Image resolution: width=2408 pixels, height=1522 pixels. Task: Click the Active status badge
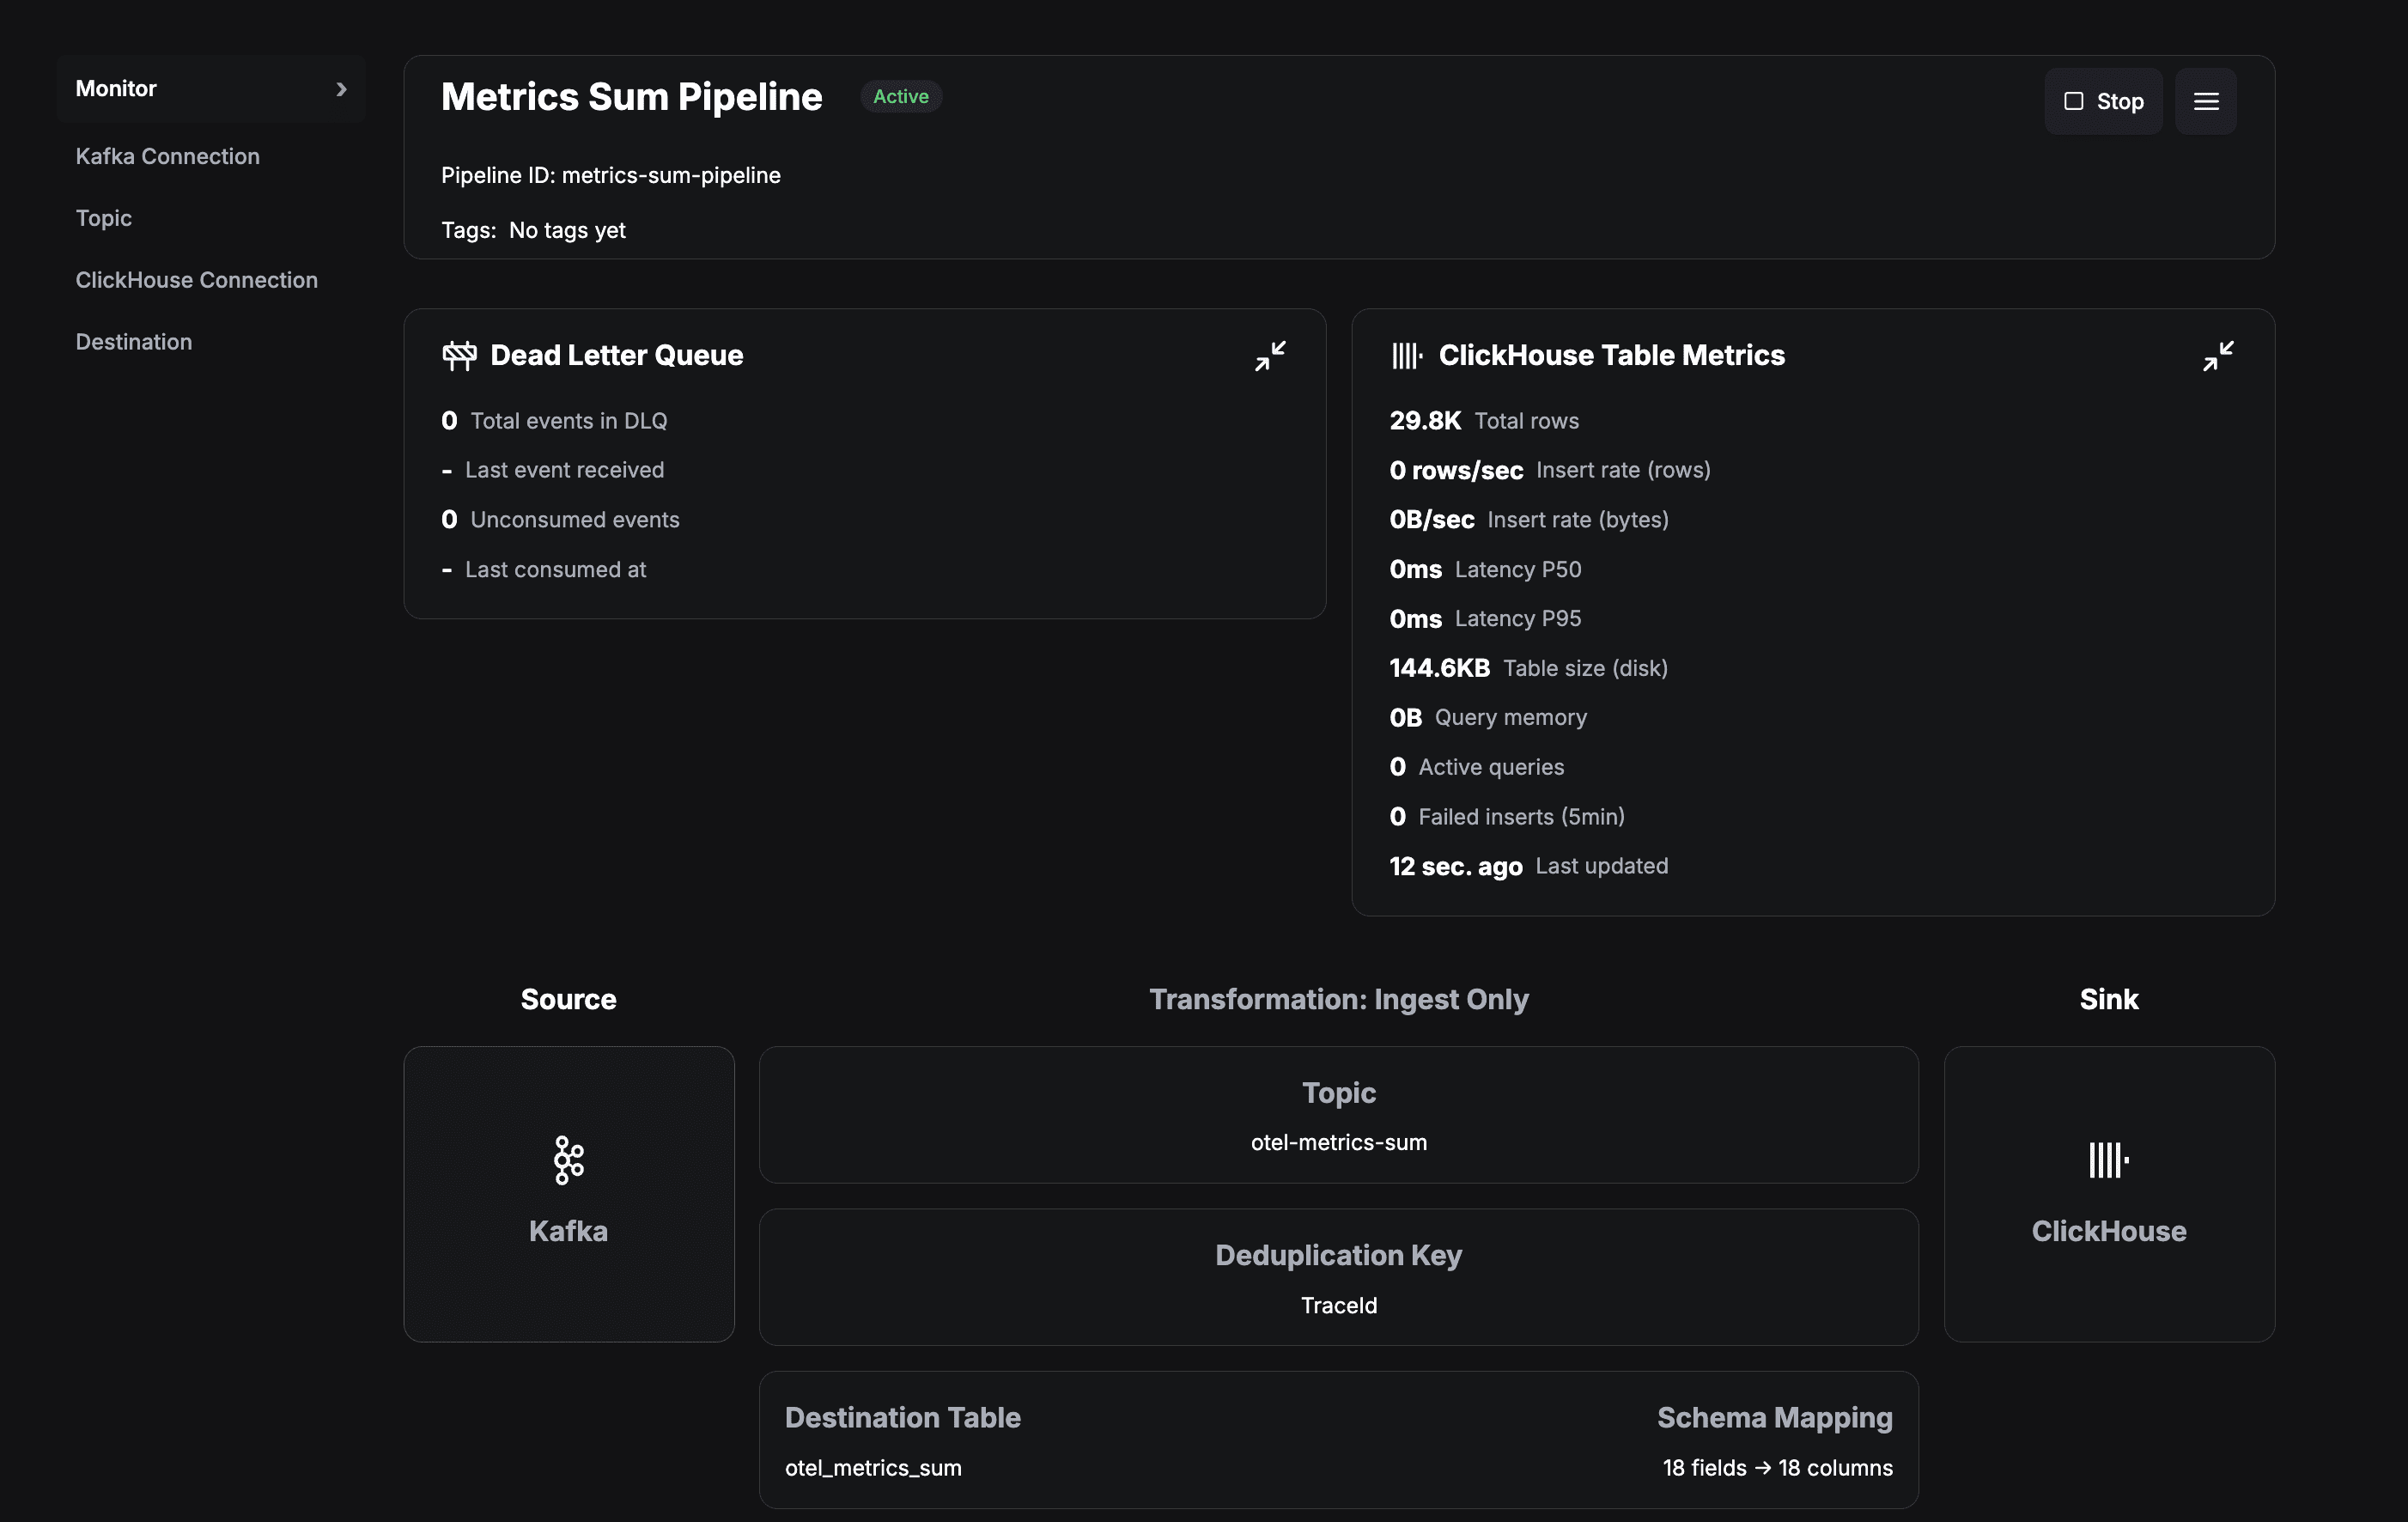click(900, 97)
